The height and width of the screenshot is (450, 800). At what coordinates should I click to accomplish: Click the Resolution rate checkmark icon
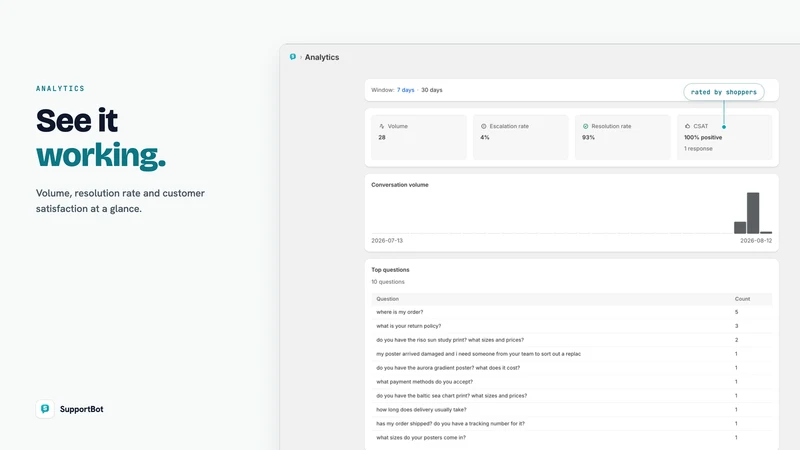click(x=585, y=126)
